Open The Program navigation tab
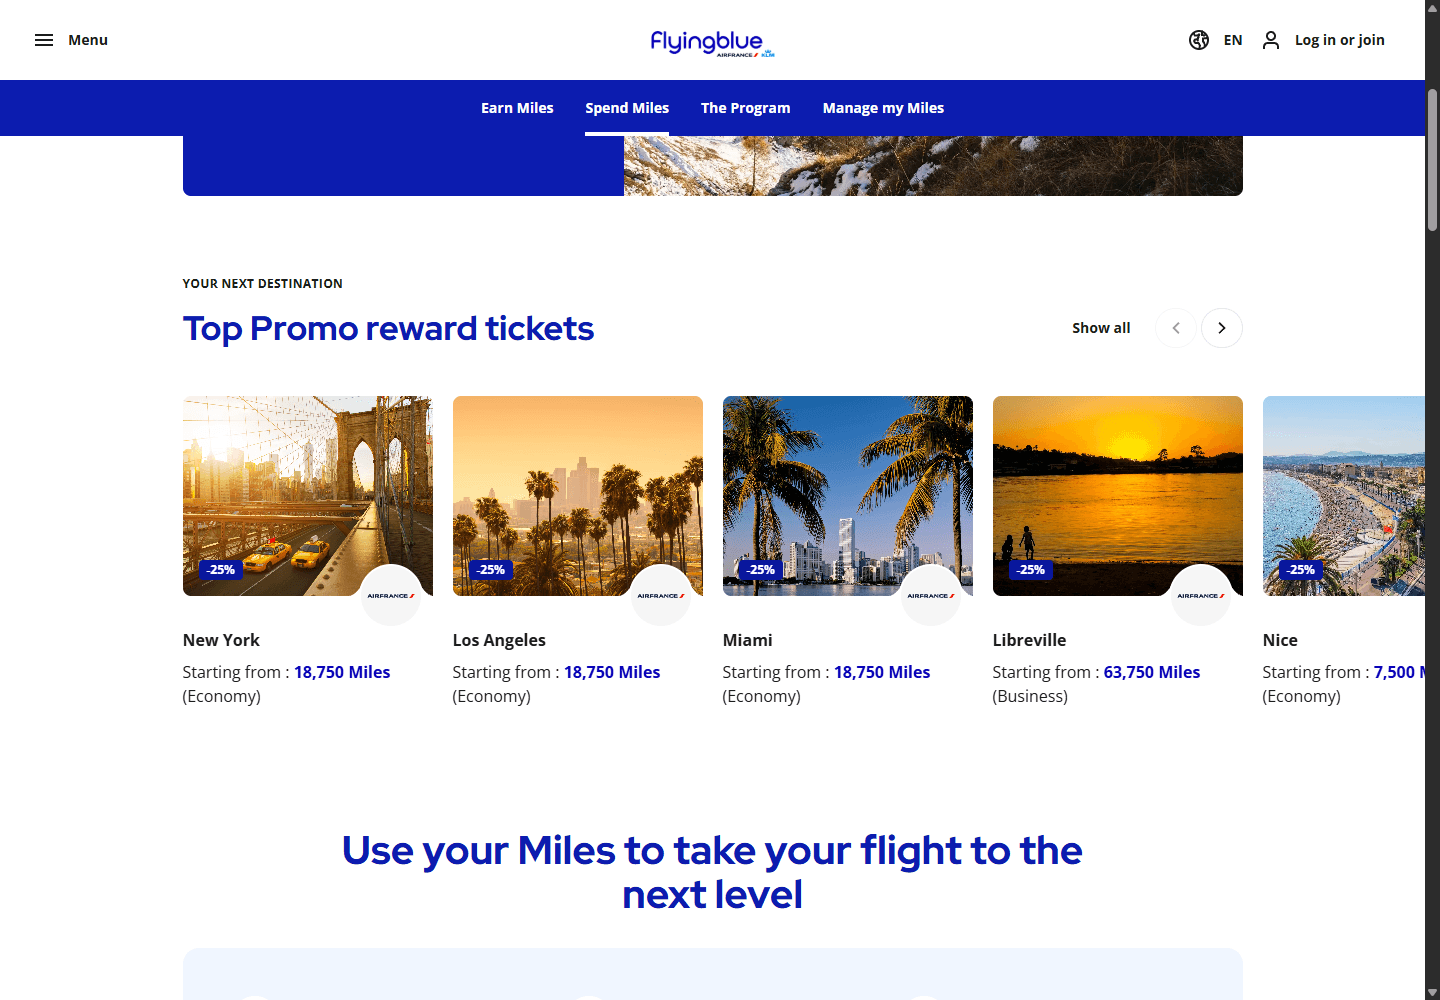This screenshot has height=1000, width=1440. pos(745,108)
